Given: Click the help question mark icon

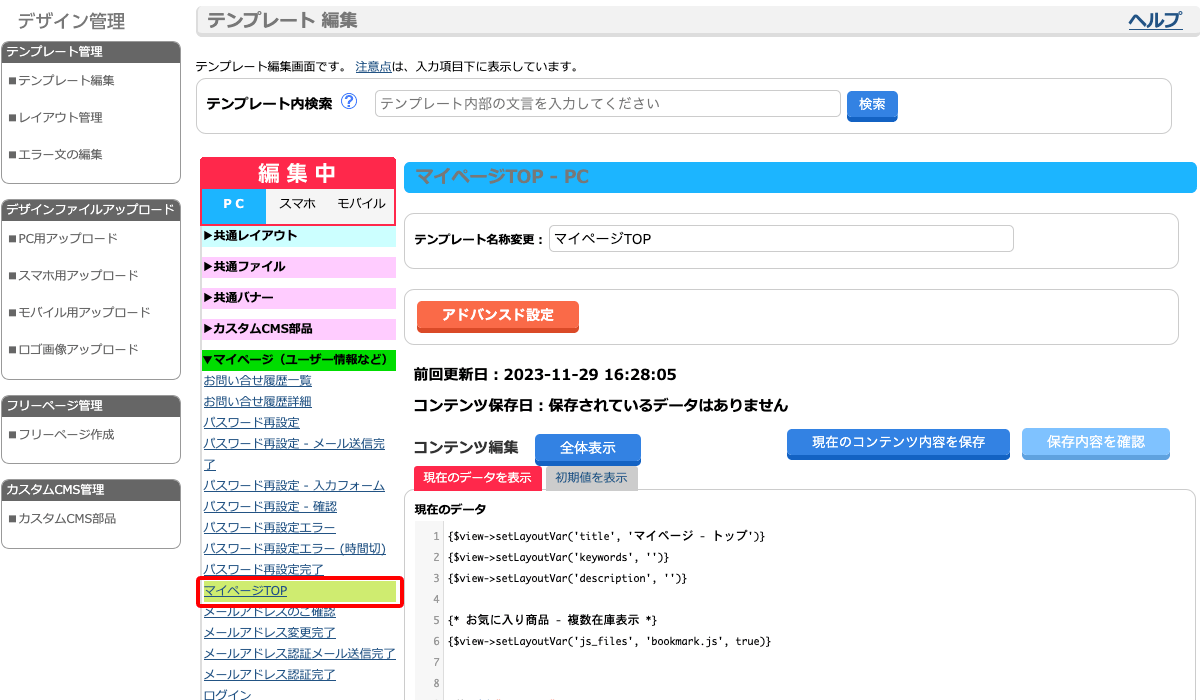Looking at the screenshot, I should coord(349,102).
